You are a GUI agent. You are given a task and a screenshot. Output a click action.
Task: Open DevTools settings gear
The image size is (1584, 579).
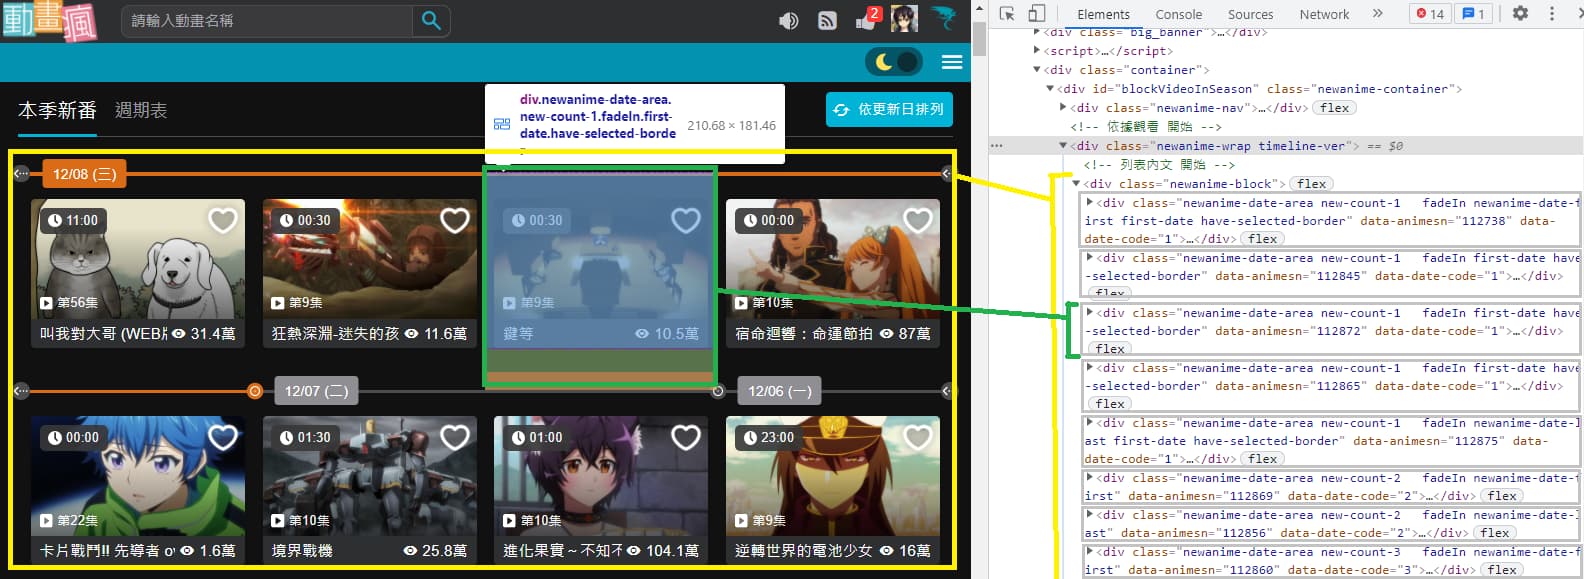(x=1520, y=14)
